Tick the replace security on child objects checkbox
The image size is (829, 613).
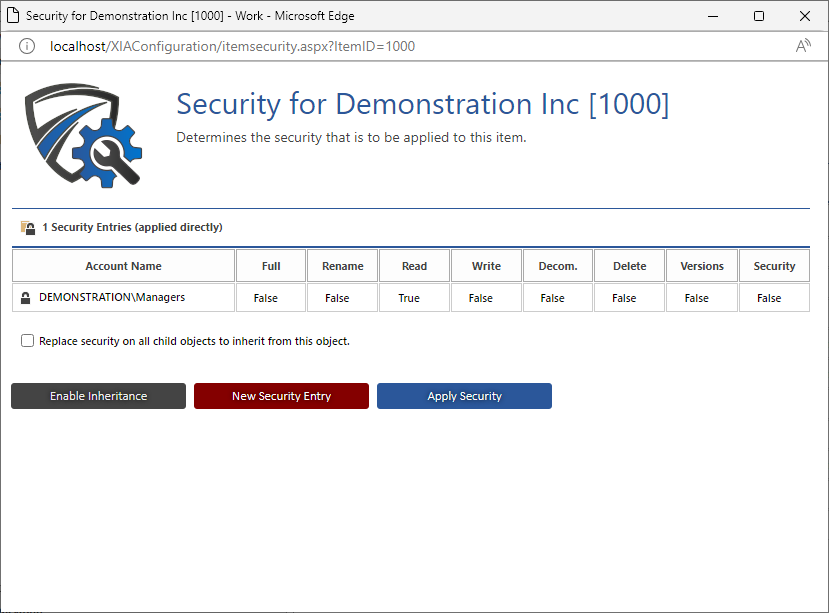tap(27, 341)
